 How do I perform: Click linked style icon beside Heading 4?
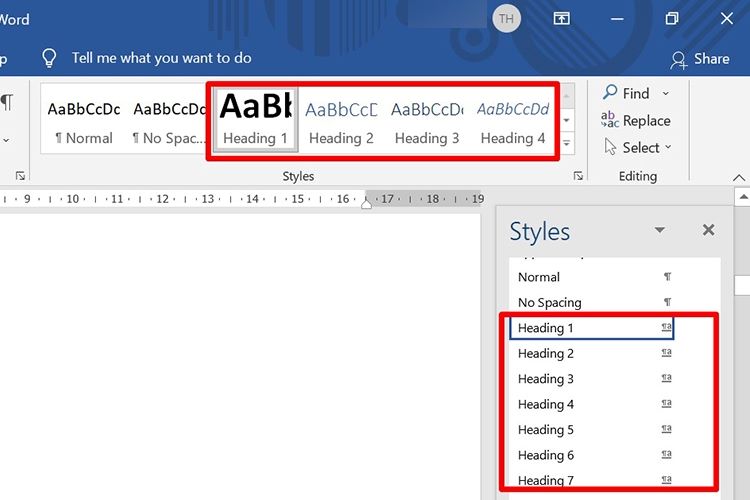[666, 403]
